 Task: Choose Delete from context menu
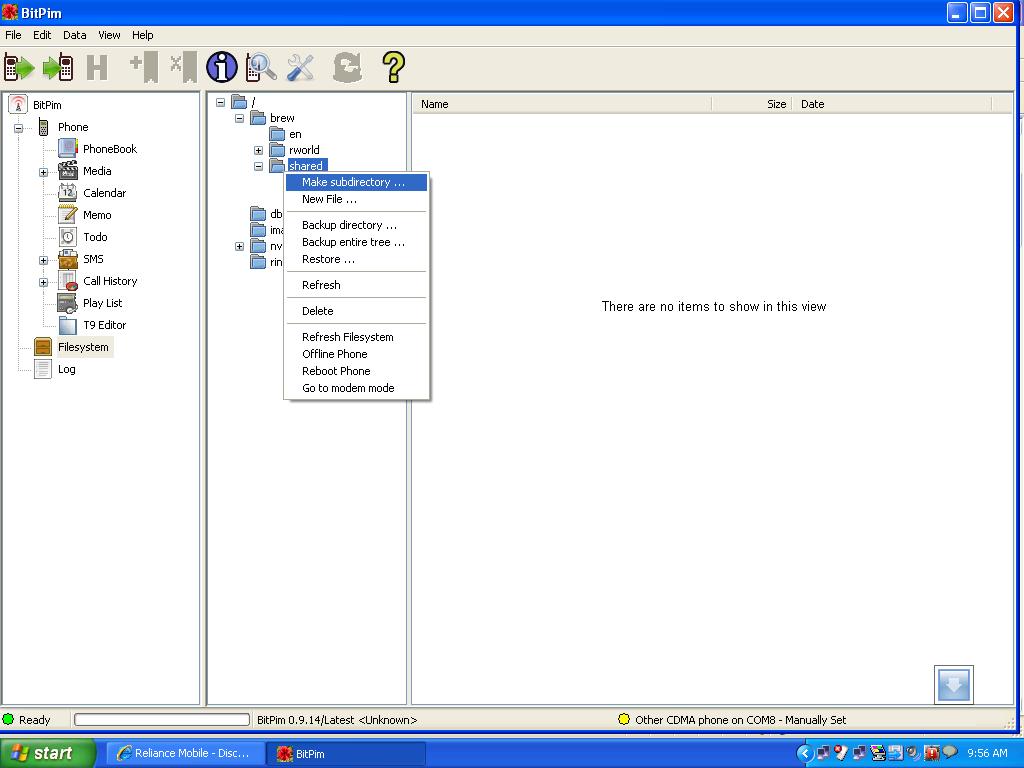(x=357, y=312)
